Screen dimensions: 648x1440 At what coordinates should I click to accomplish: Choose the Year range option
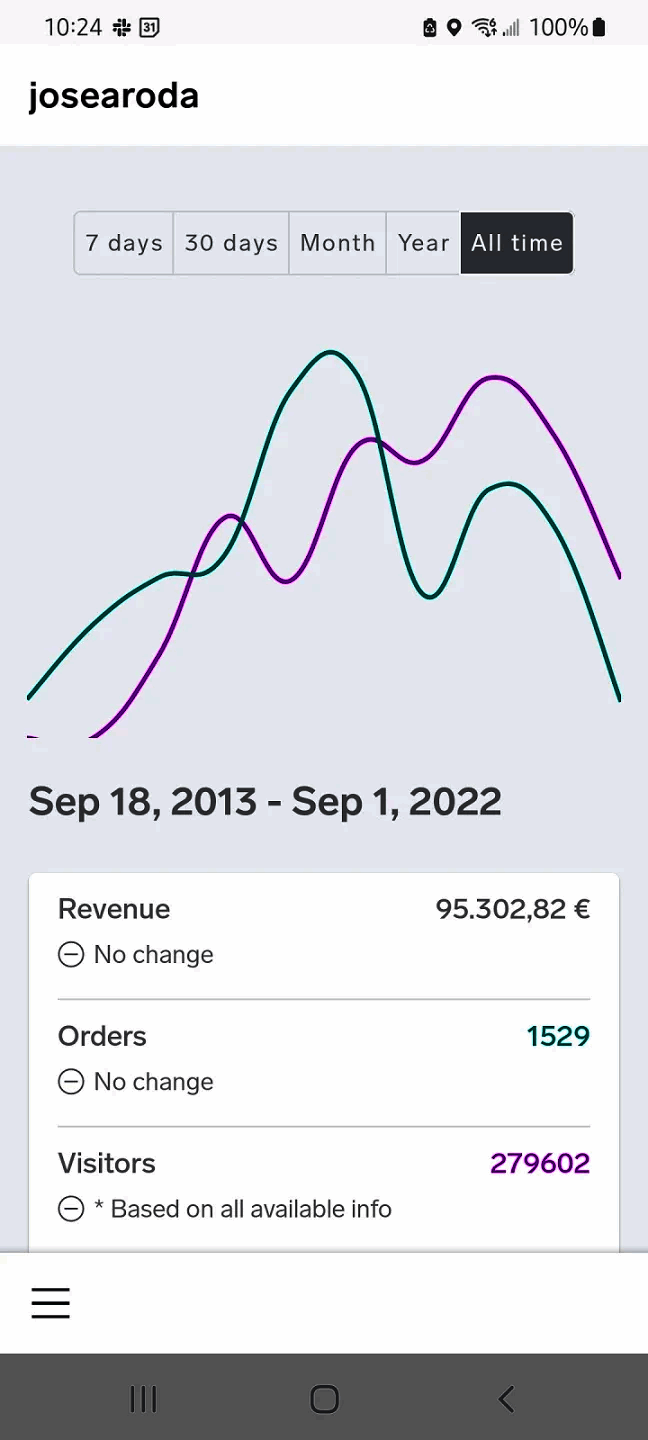pyautogui.click(x=423, y=243)
